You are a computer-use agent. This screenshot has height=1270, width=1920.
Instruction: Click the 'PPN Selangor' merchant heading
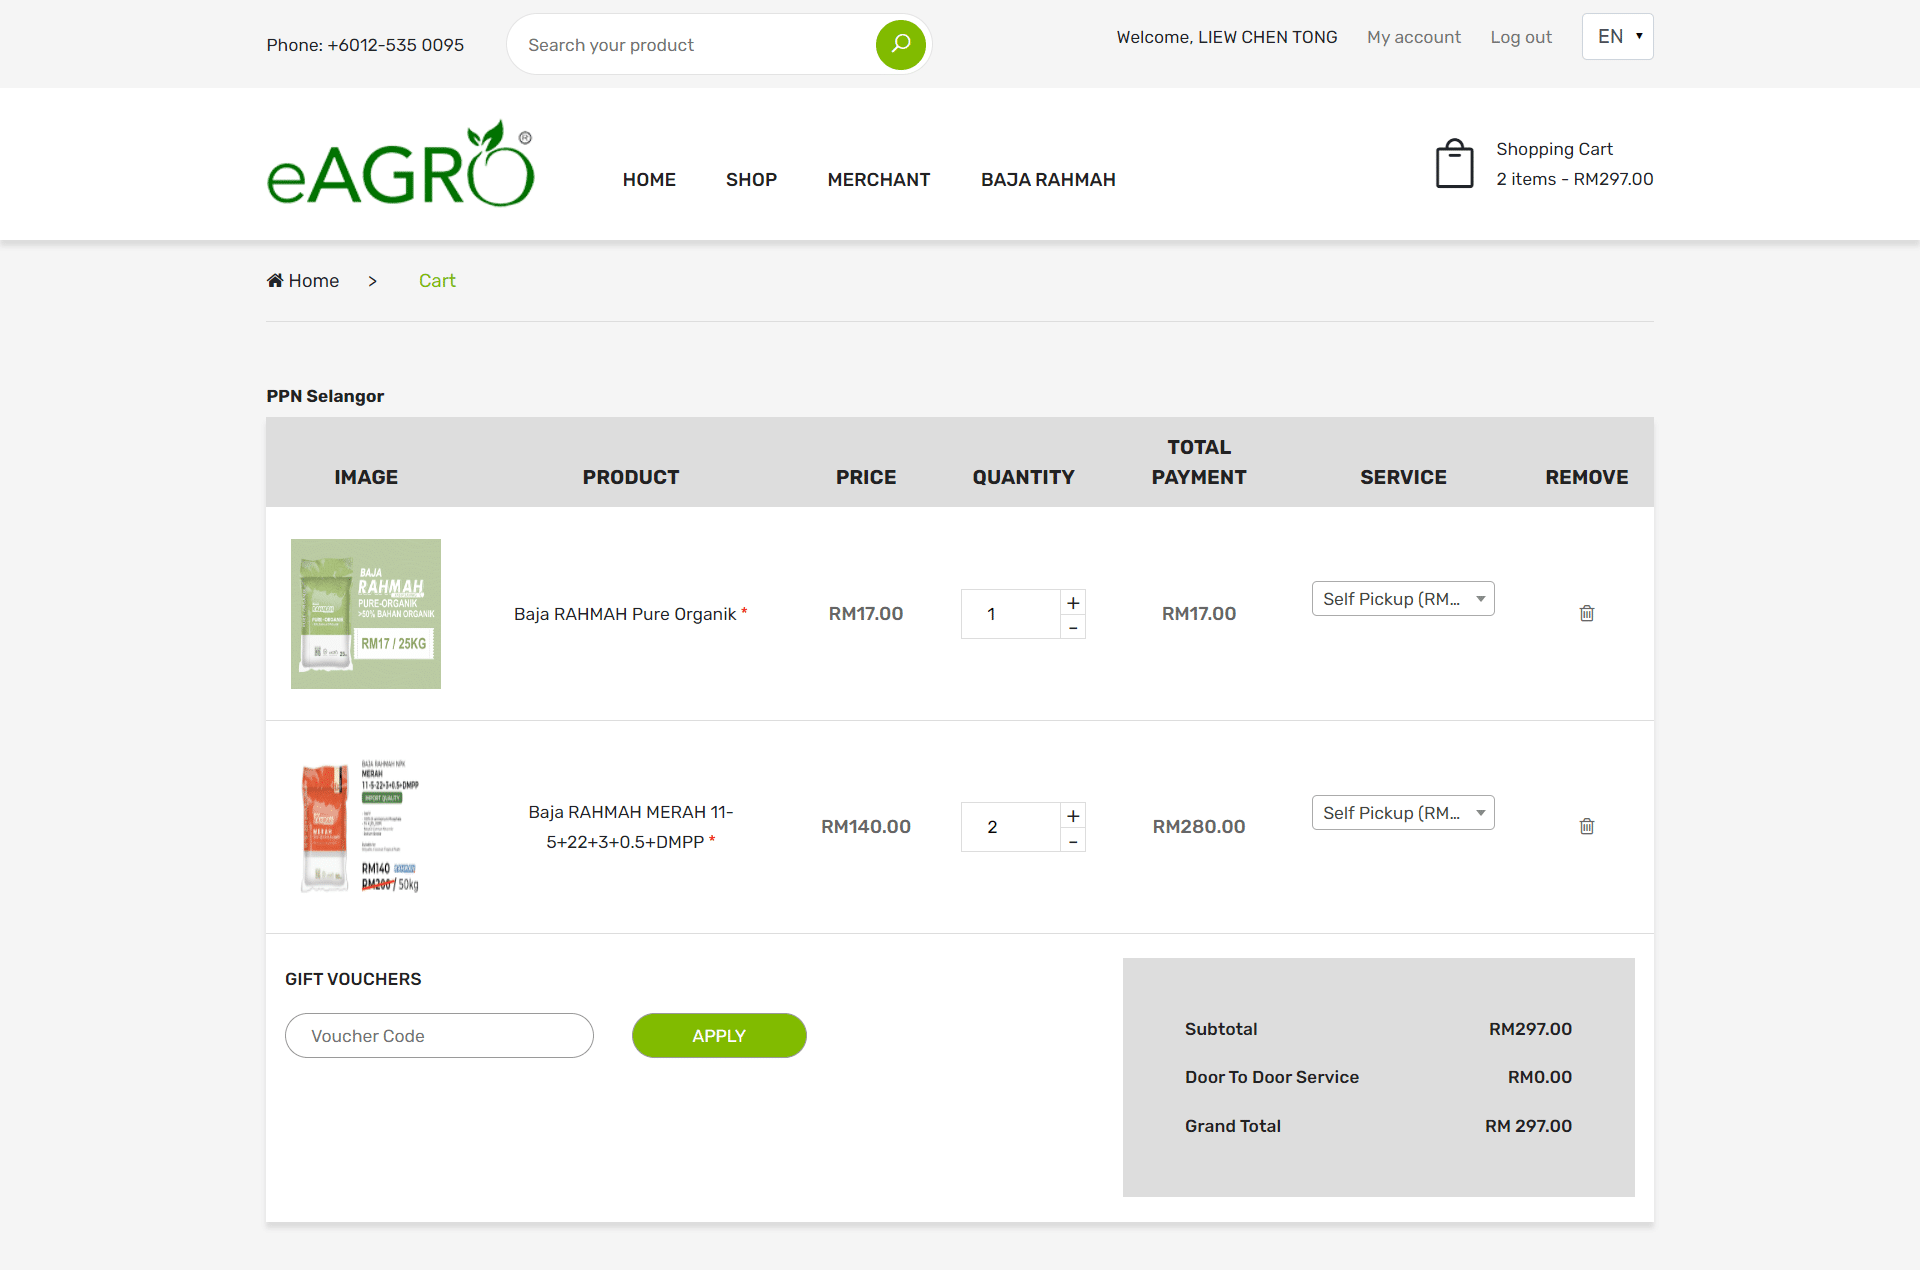pyautogui.click(x=325, y=396)
